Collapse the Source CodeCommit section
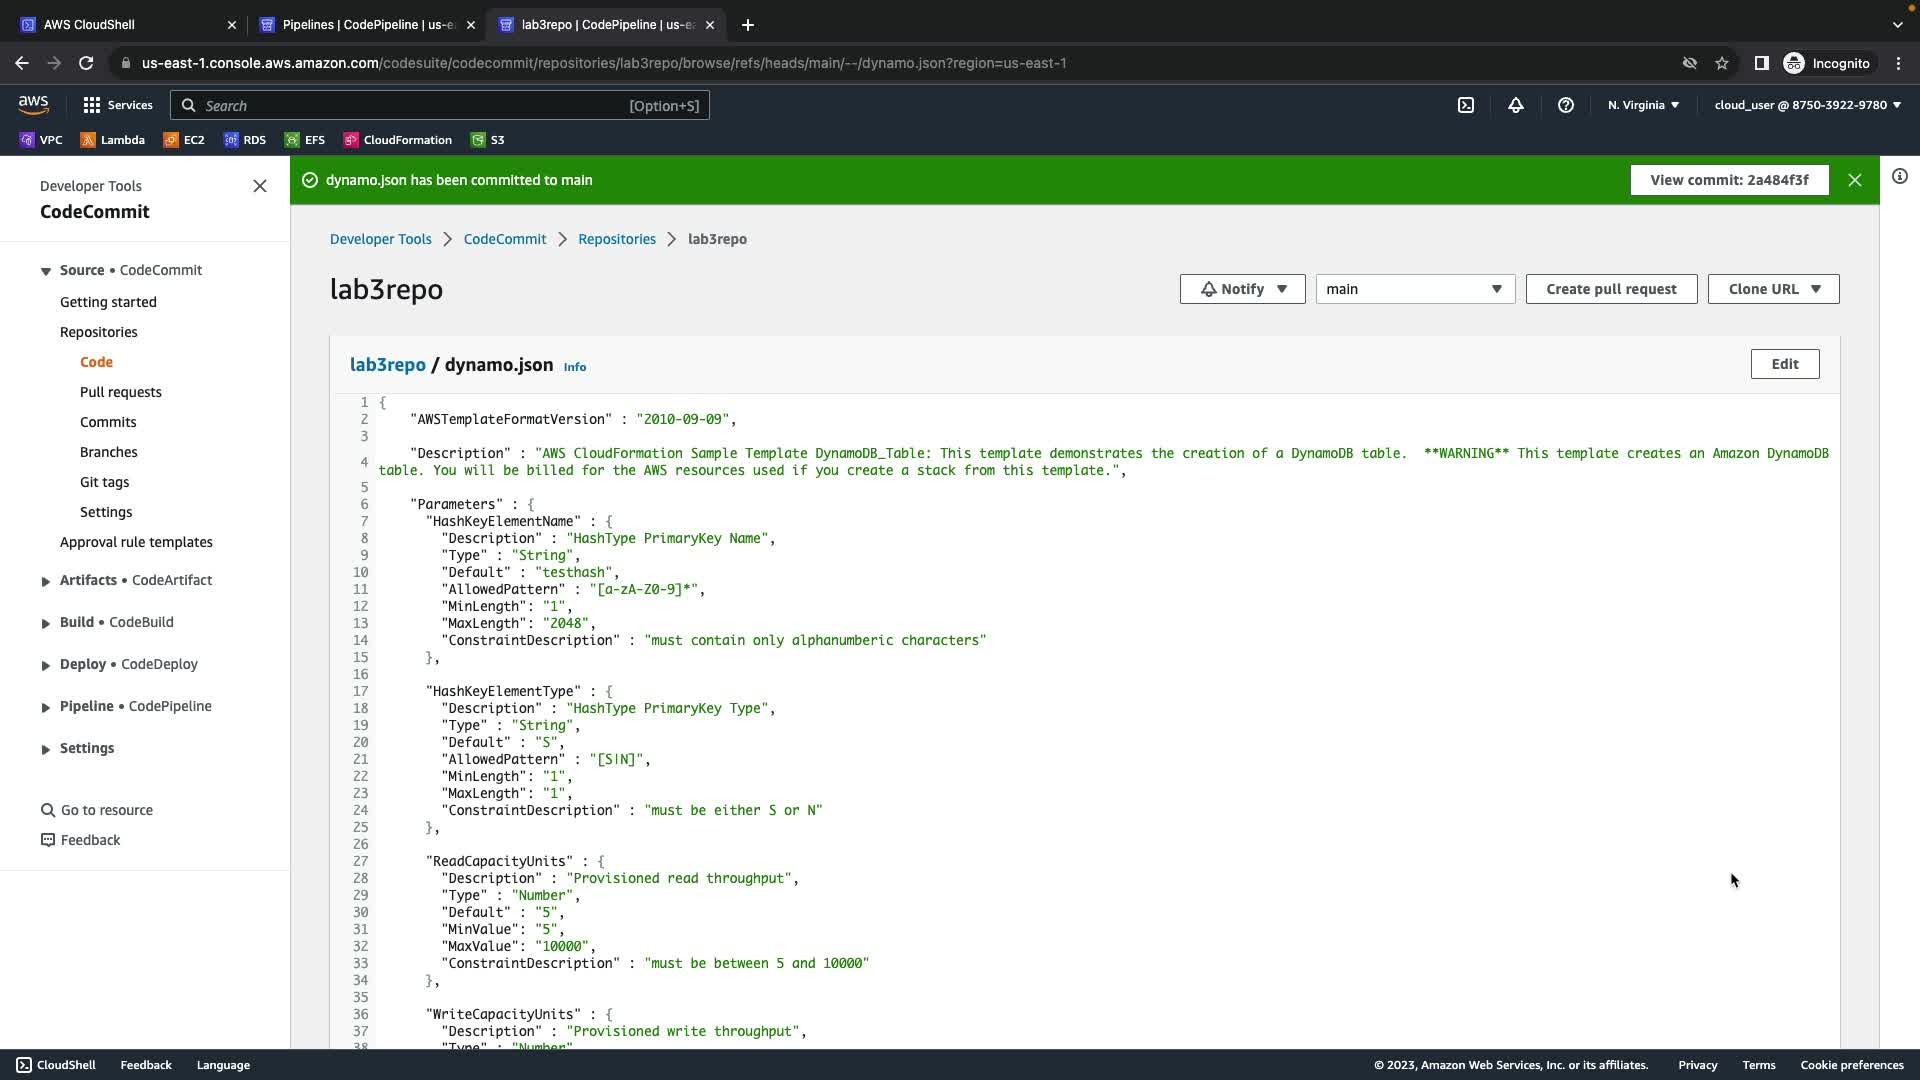 tap(46, 271)
